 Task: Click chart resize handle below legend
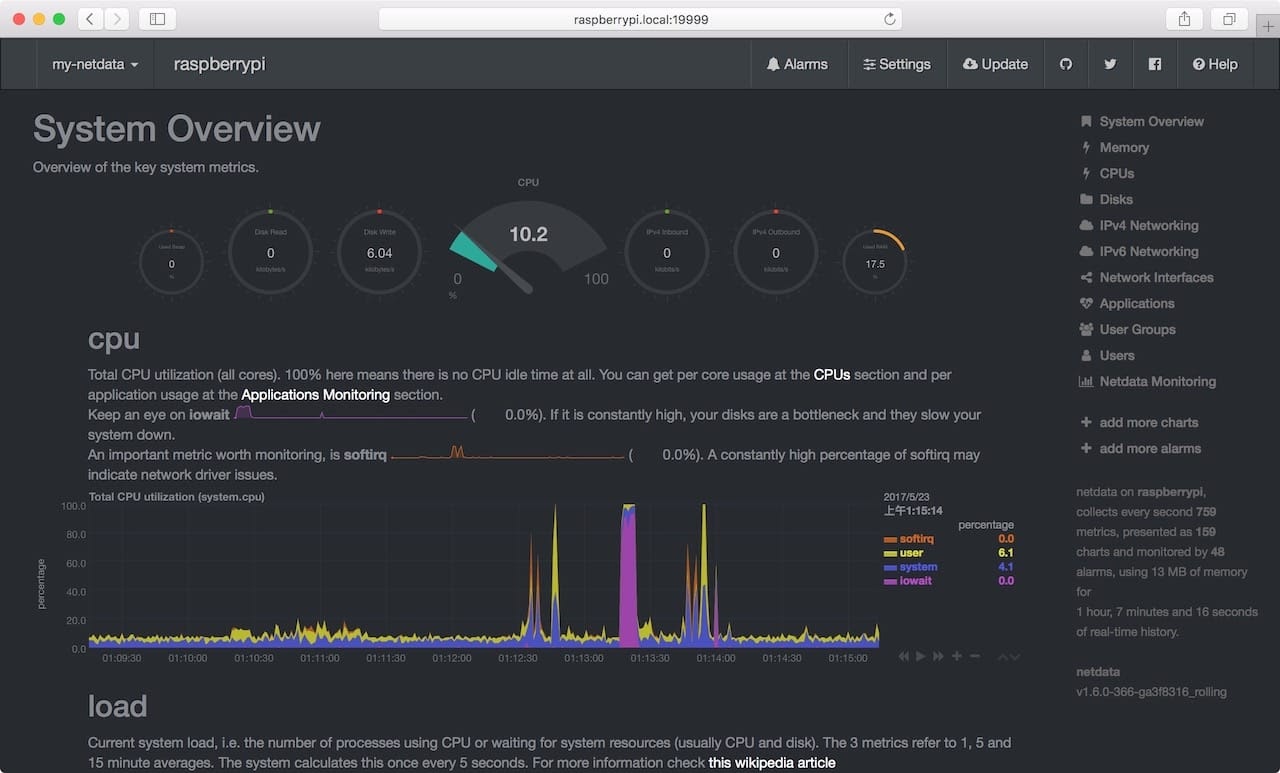pyautogui.click(x=1009, y=657)
